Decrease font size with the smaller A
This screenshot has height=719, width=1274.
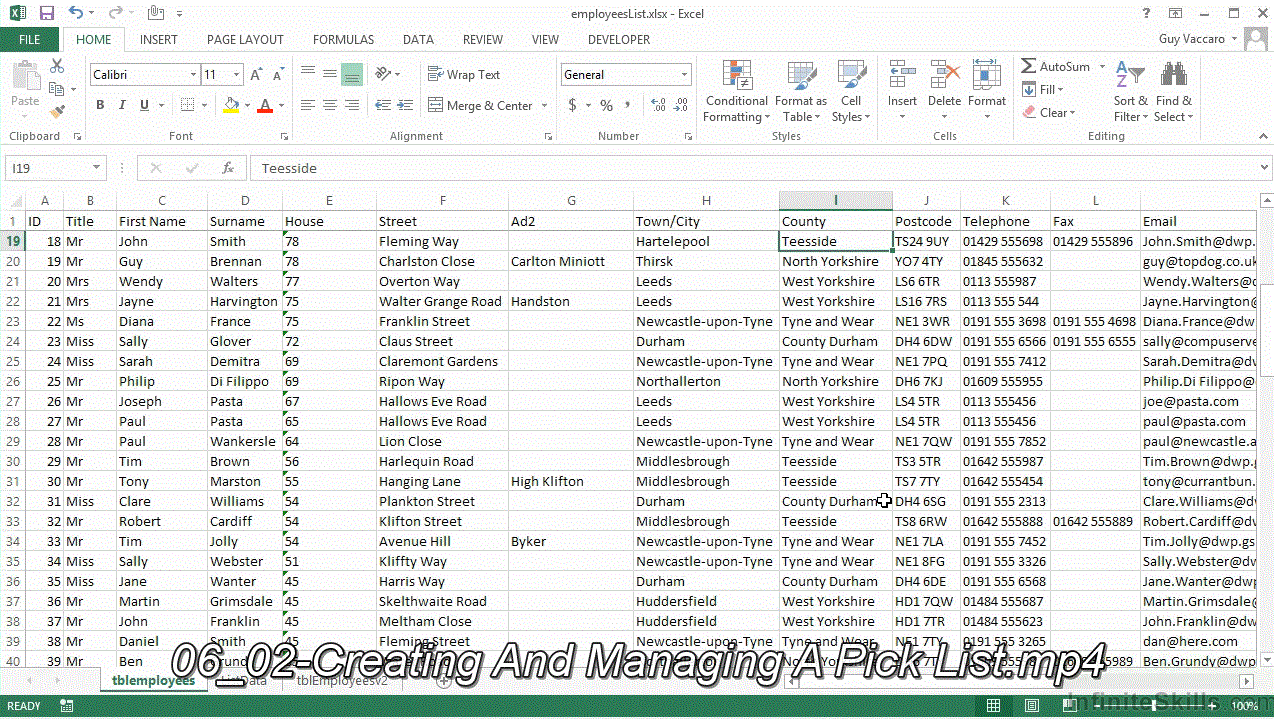pos(276,75)
